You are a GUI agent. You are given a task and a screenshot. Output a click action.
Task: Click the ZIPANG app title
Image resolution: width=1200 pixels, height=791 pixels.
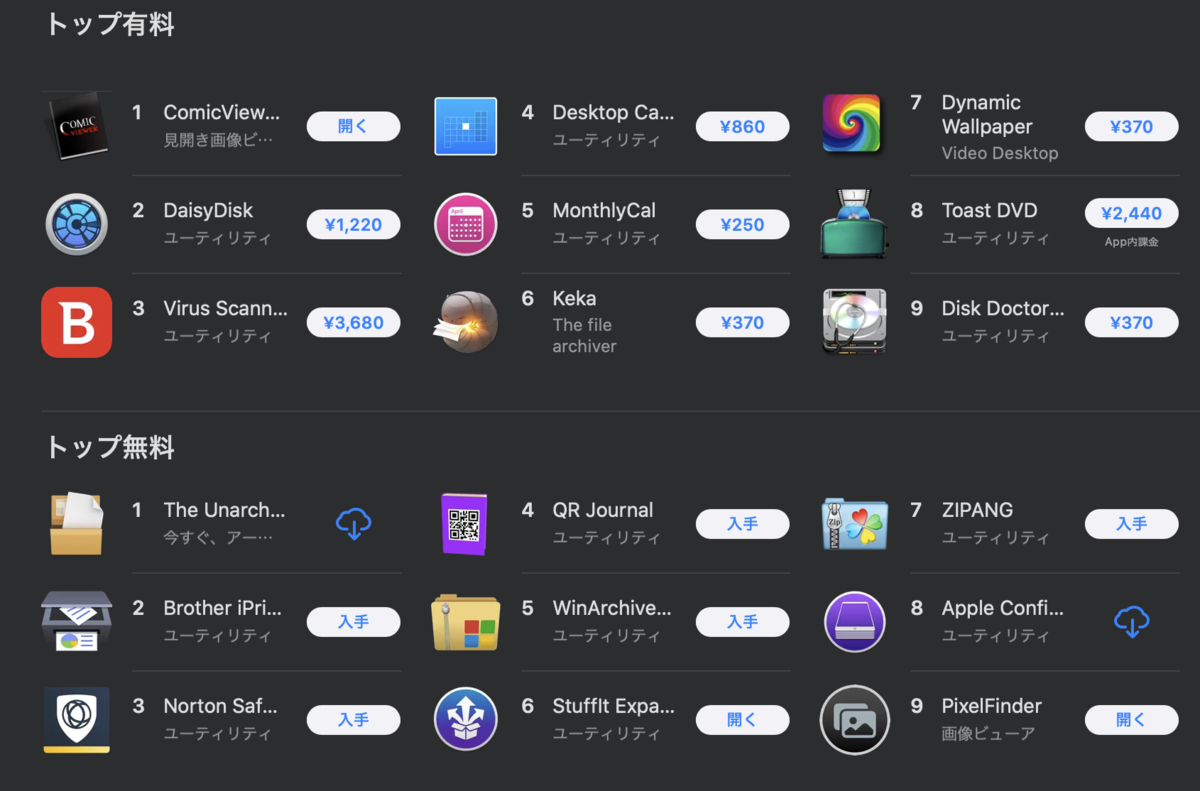tap(977, 510)
